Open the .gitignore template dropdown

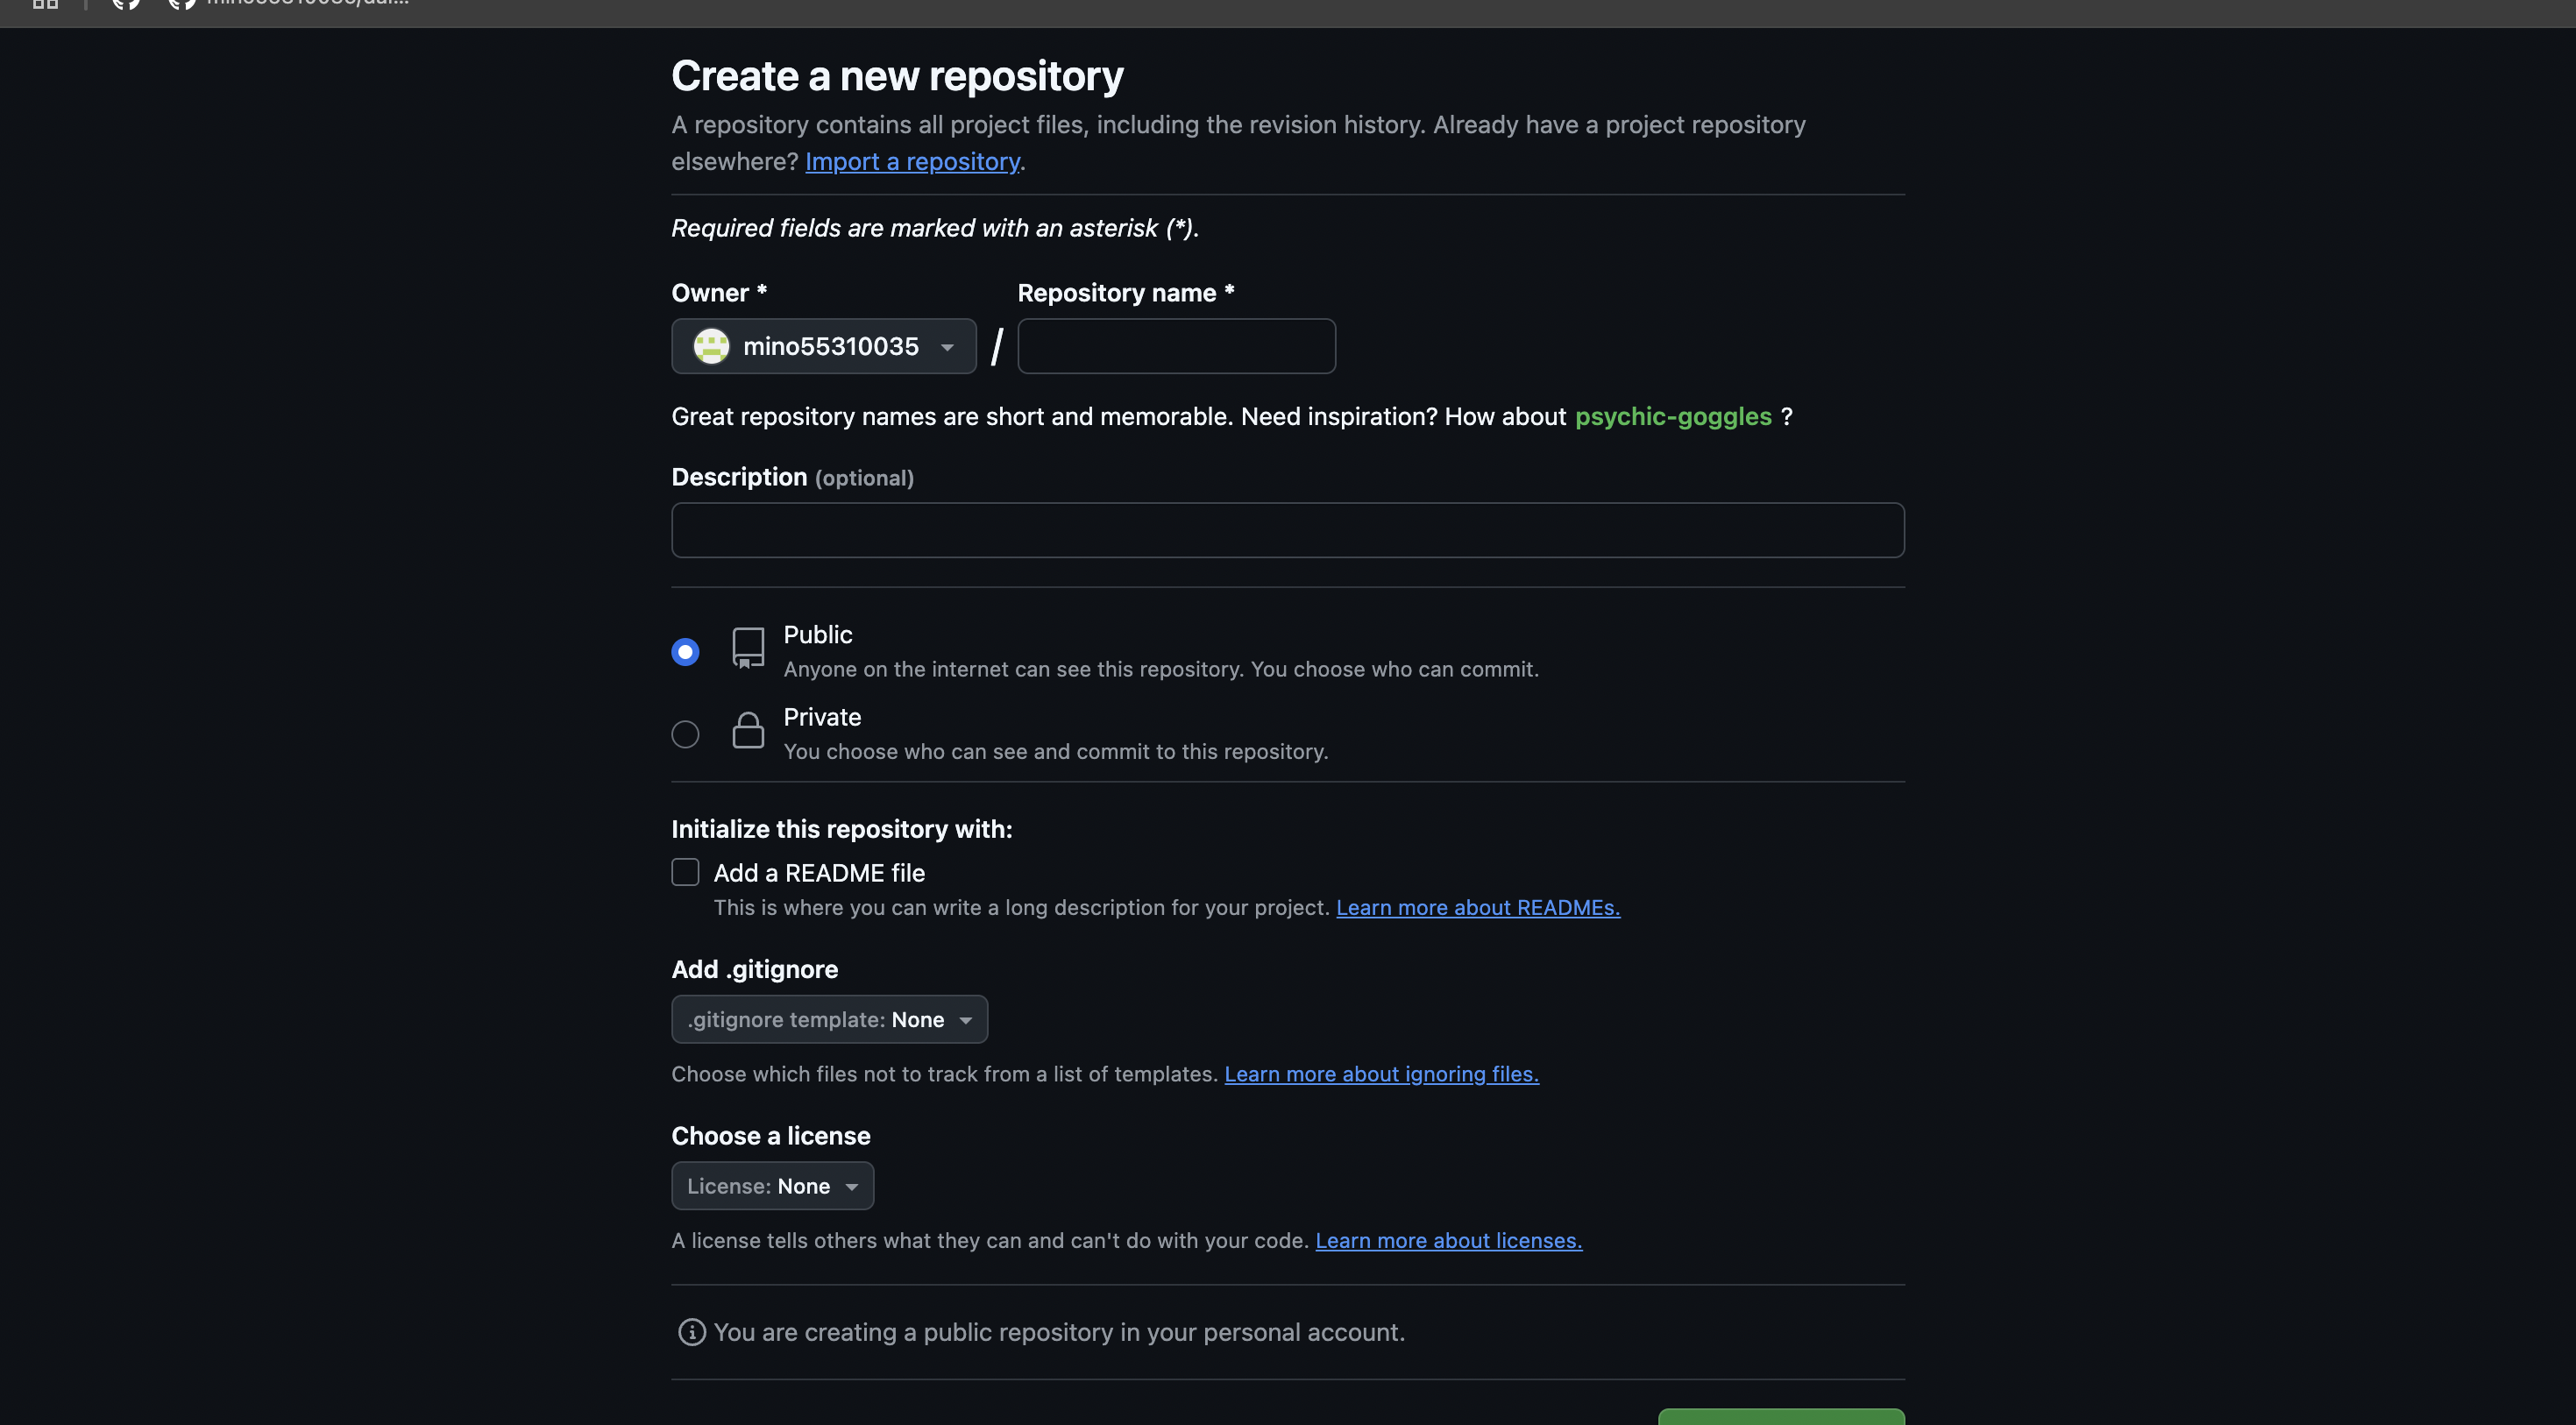coord(829,1019)
